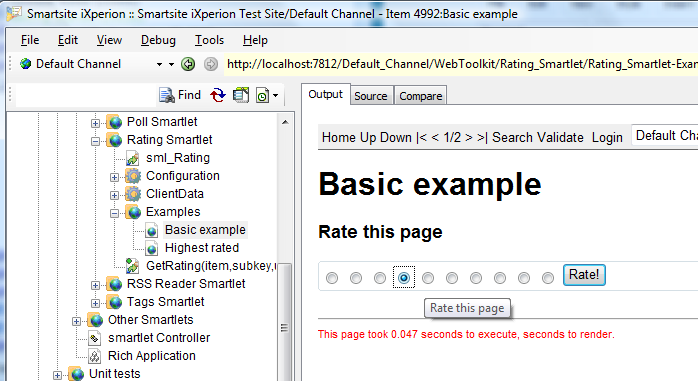The height and width of the screenshot is (381, 698).
Task: Select the seventh rating radio button
Action: (476, 278)
